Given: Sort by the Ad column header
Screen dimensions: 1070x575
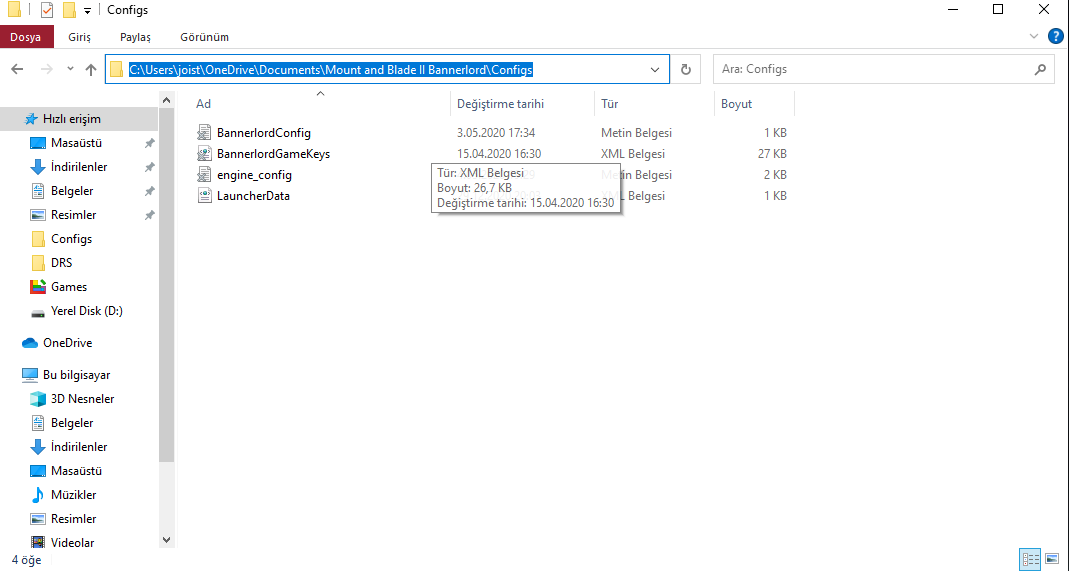Looking at the screenshot, I should (203, 104).
